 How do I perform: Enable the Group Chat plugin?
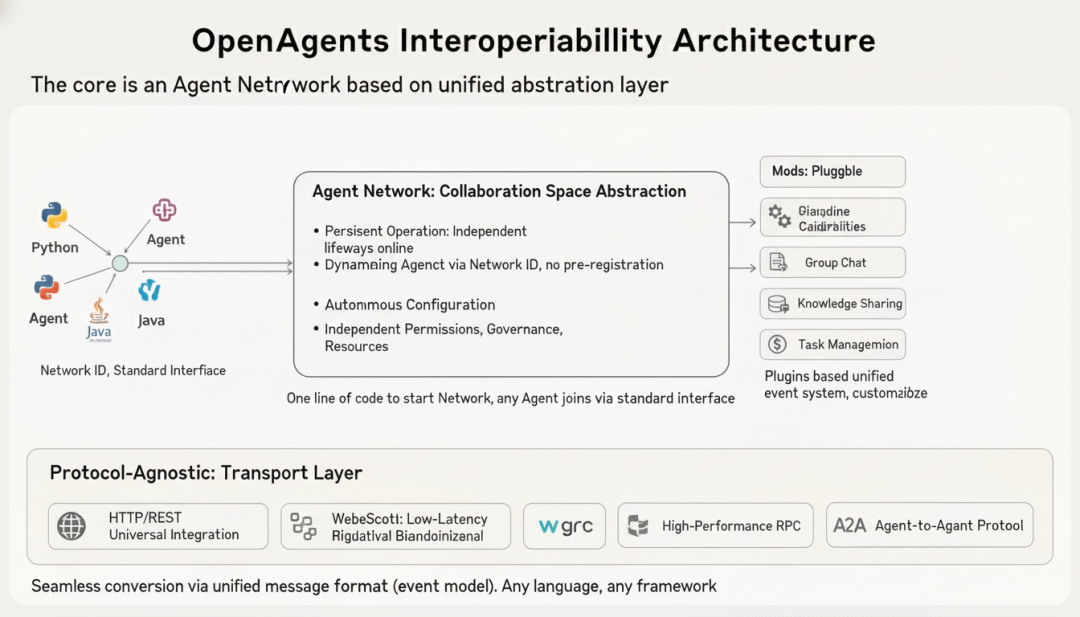pyautogui.click(x=832, y=262)
